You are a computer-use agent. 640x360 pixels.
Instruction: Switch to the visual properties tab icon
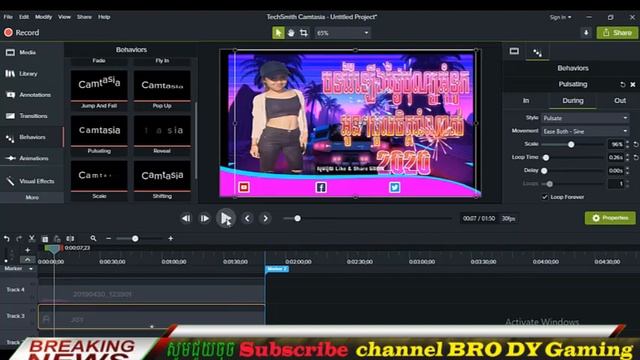[x=514, y=51]
